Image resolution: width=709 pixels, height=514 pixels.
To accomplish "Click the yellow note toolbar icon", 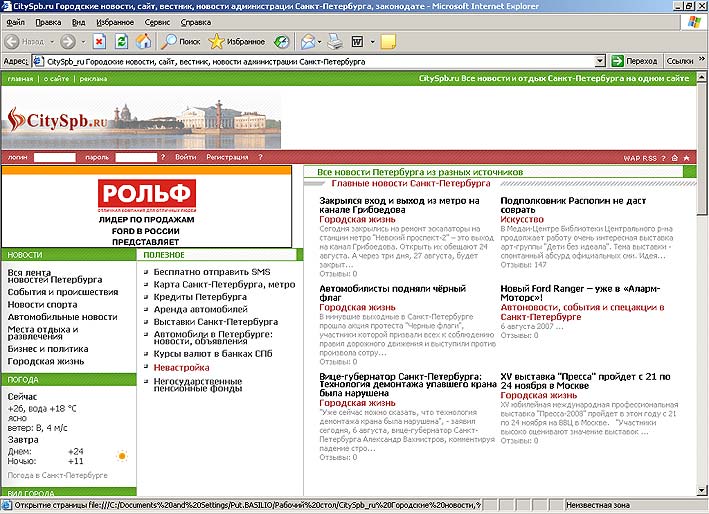I will point(388,42).
